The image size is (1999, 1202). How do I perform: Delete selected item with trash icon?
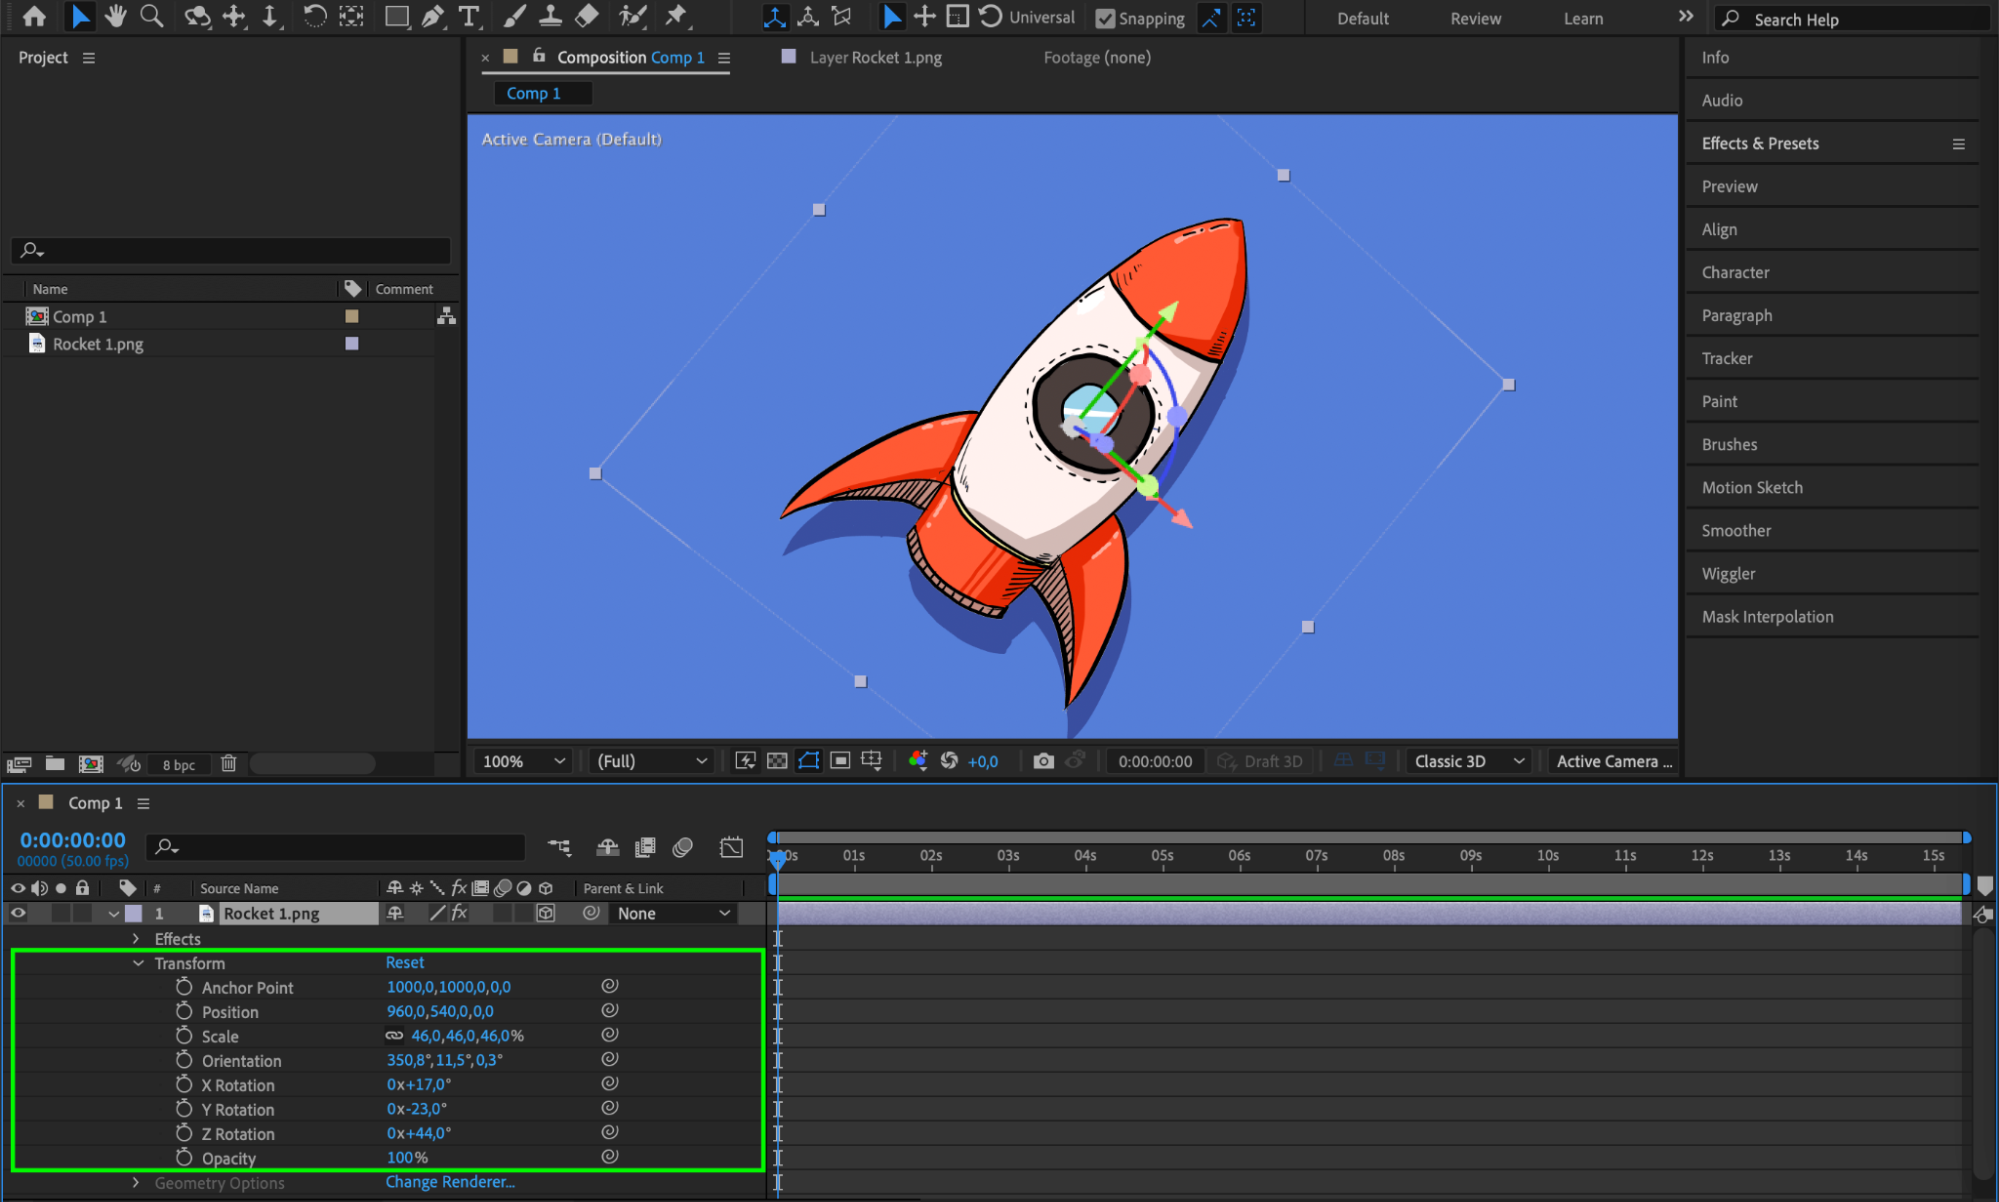(228, 764)
